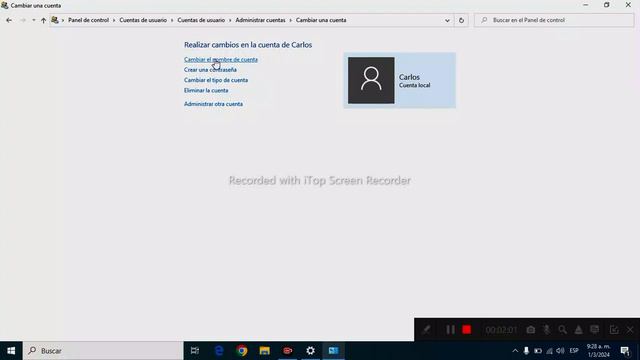640x360 pixels.
Task: Click the Control Panel taskbar app
Action: click(333, 351)
